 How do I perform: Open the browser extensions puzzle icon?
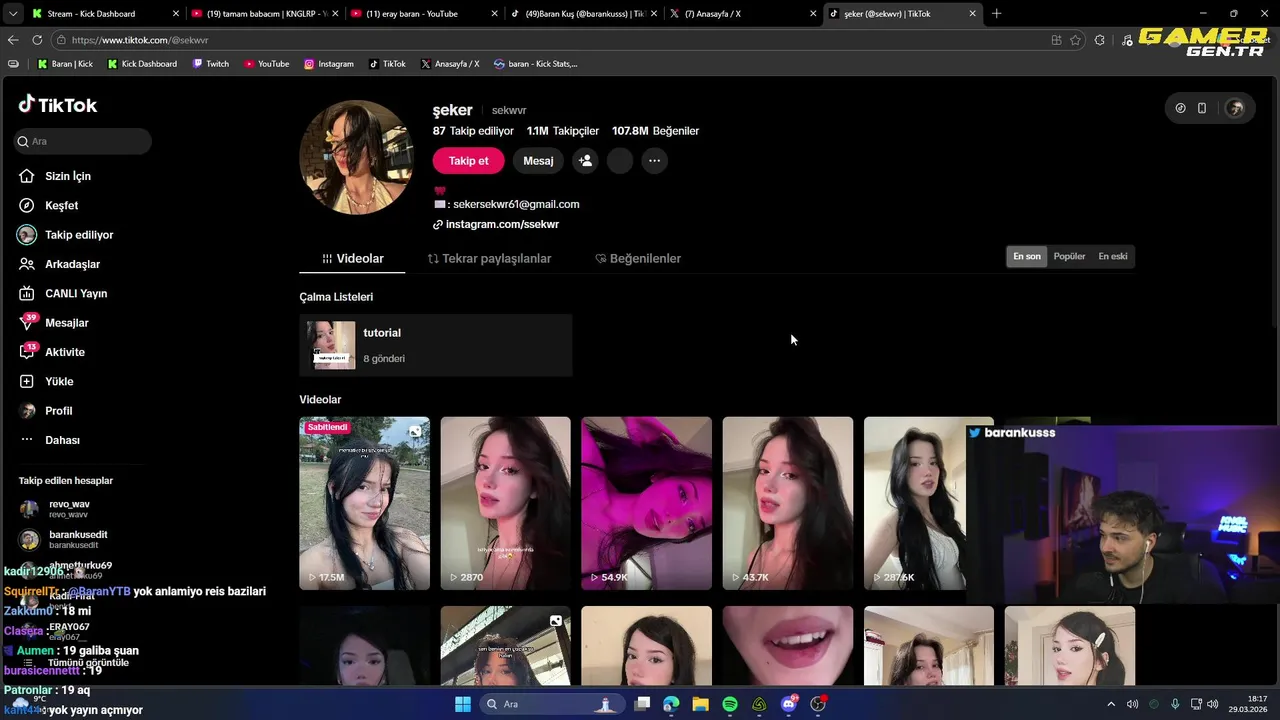pyautogui.click(x=1100, y=40)
